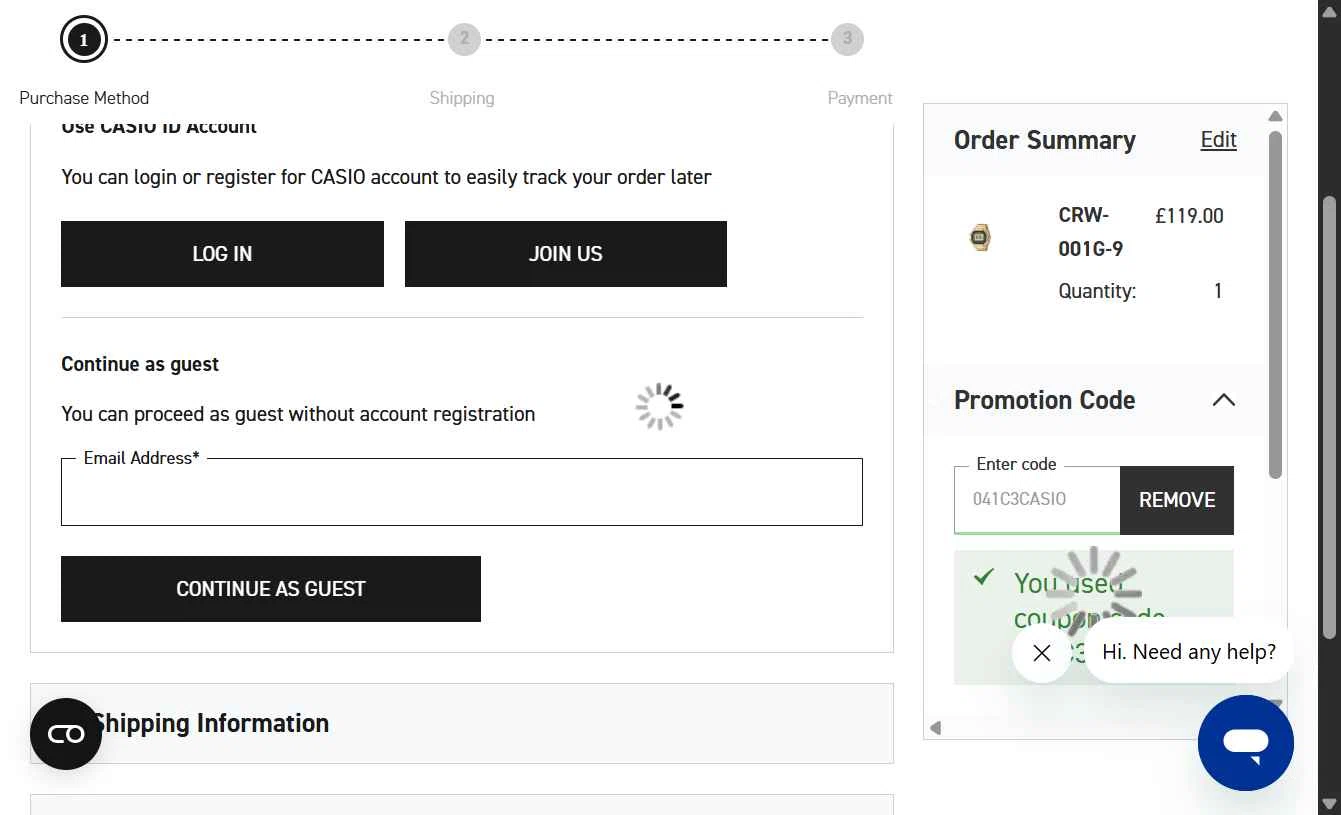Collapse the Promotion Code section

pyautogui.click(x=1223, y=400)
